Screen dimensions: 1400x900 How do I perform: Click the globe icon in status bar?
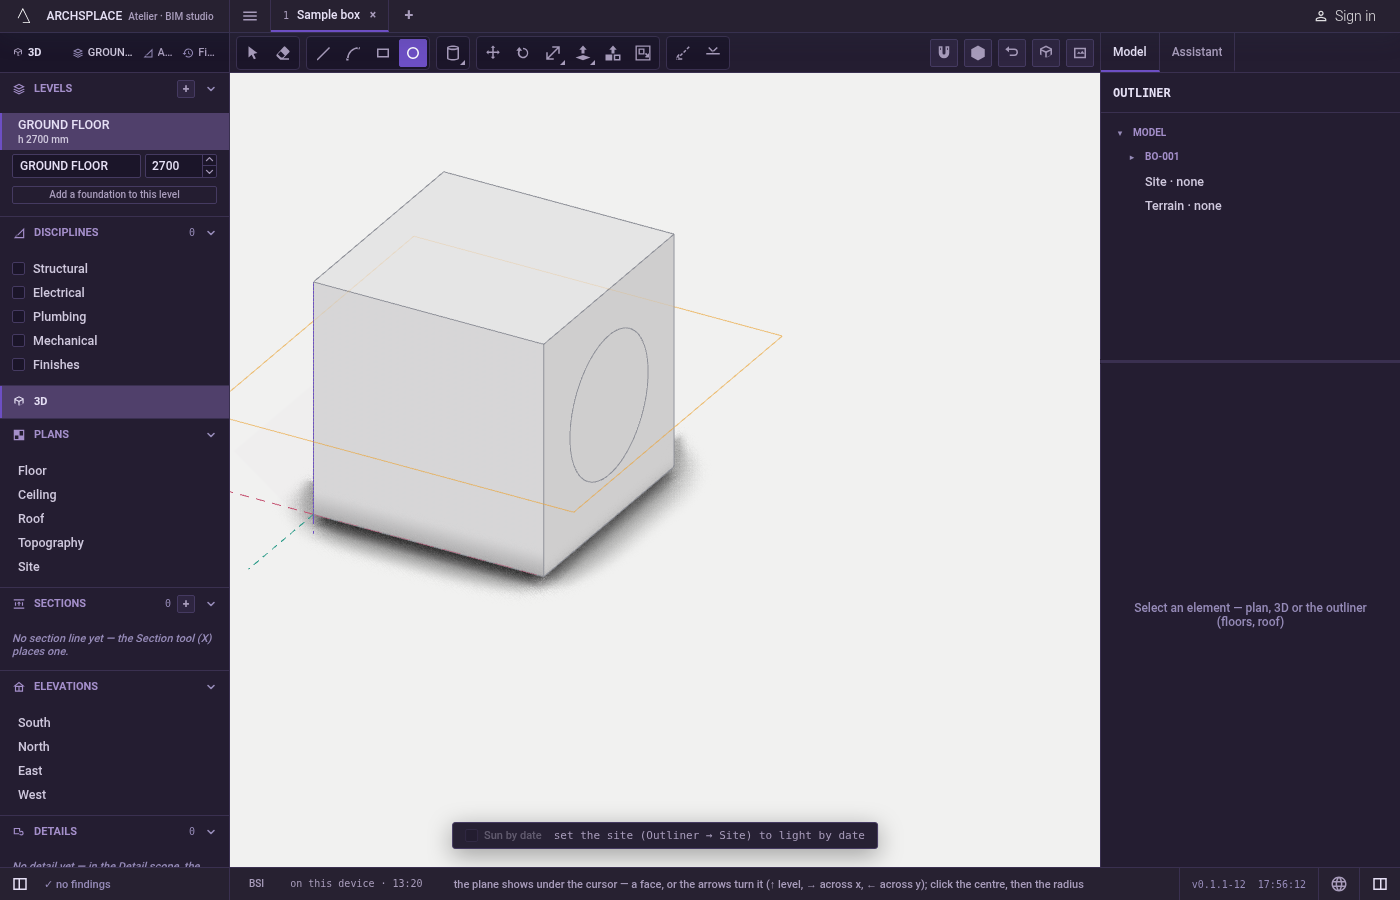[x=1339, y=884]
